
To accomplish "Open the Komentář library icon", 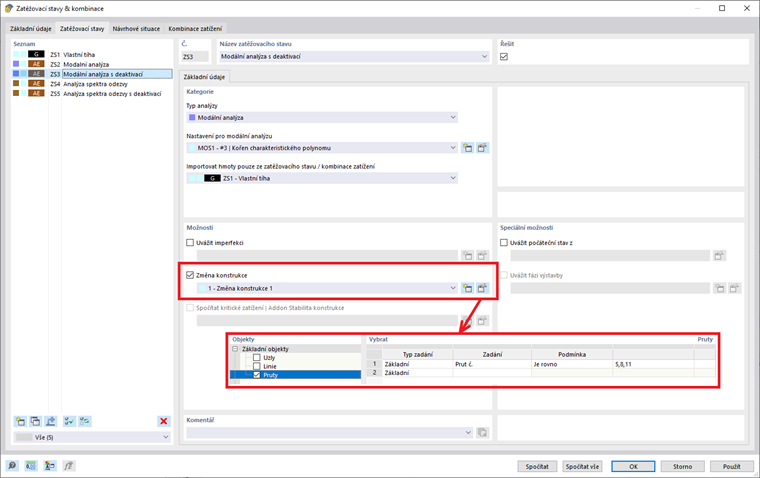I will pos(482,432).
